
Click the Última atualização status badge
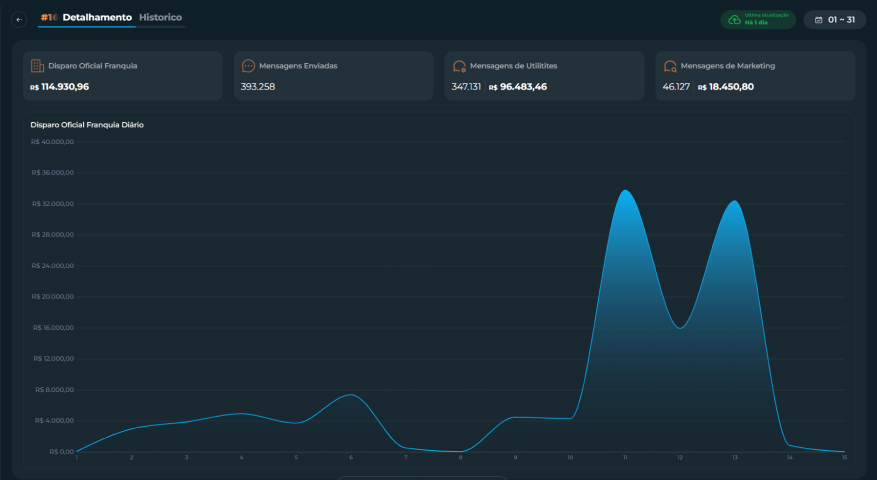[x=758, y=20]
